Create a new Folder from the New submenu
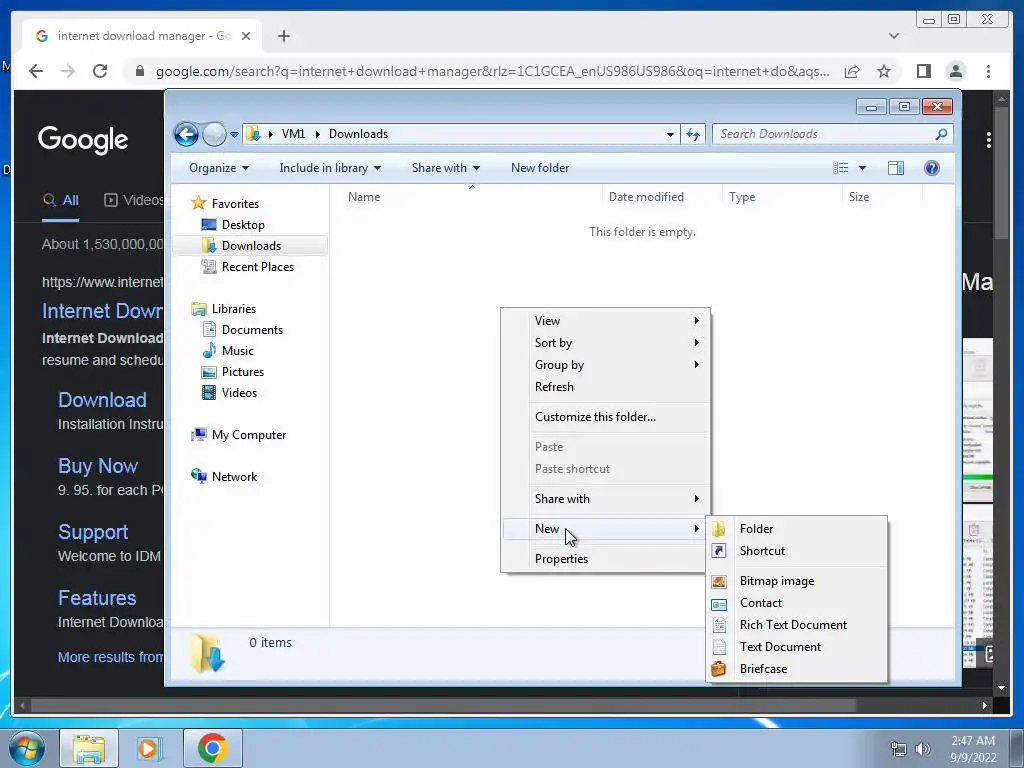The height and width of the screenshot is (768, 1024). (797, 529)
